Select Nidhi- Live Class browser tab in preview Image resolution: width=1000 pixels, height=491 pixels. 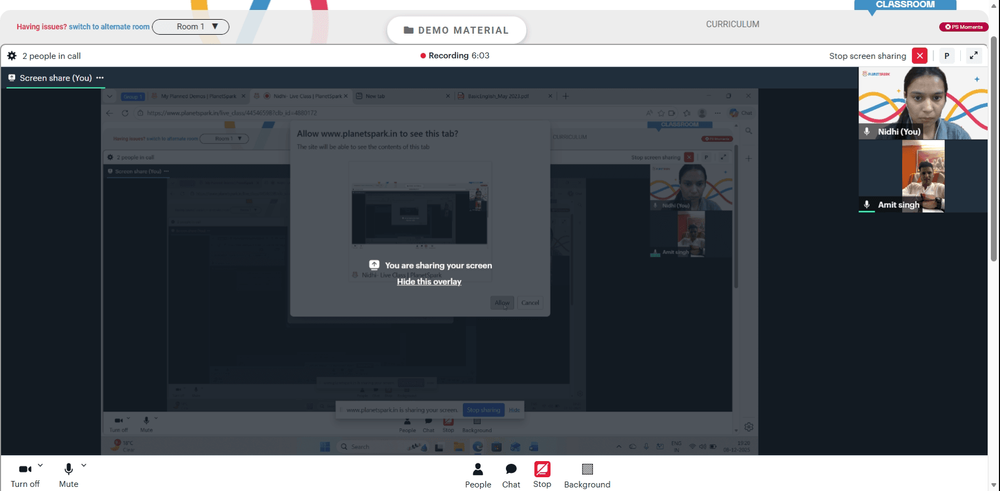tap(300, 96)
